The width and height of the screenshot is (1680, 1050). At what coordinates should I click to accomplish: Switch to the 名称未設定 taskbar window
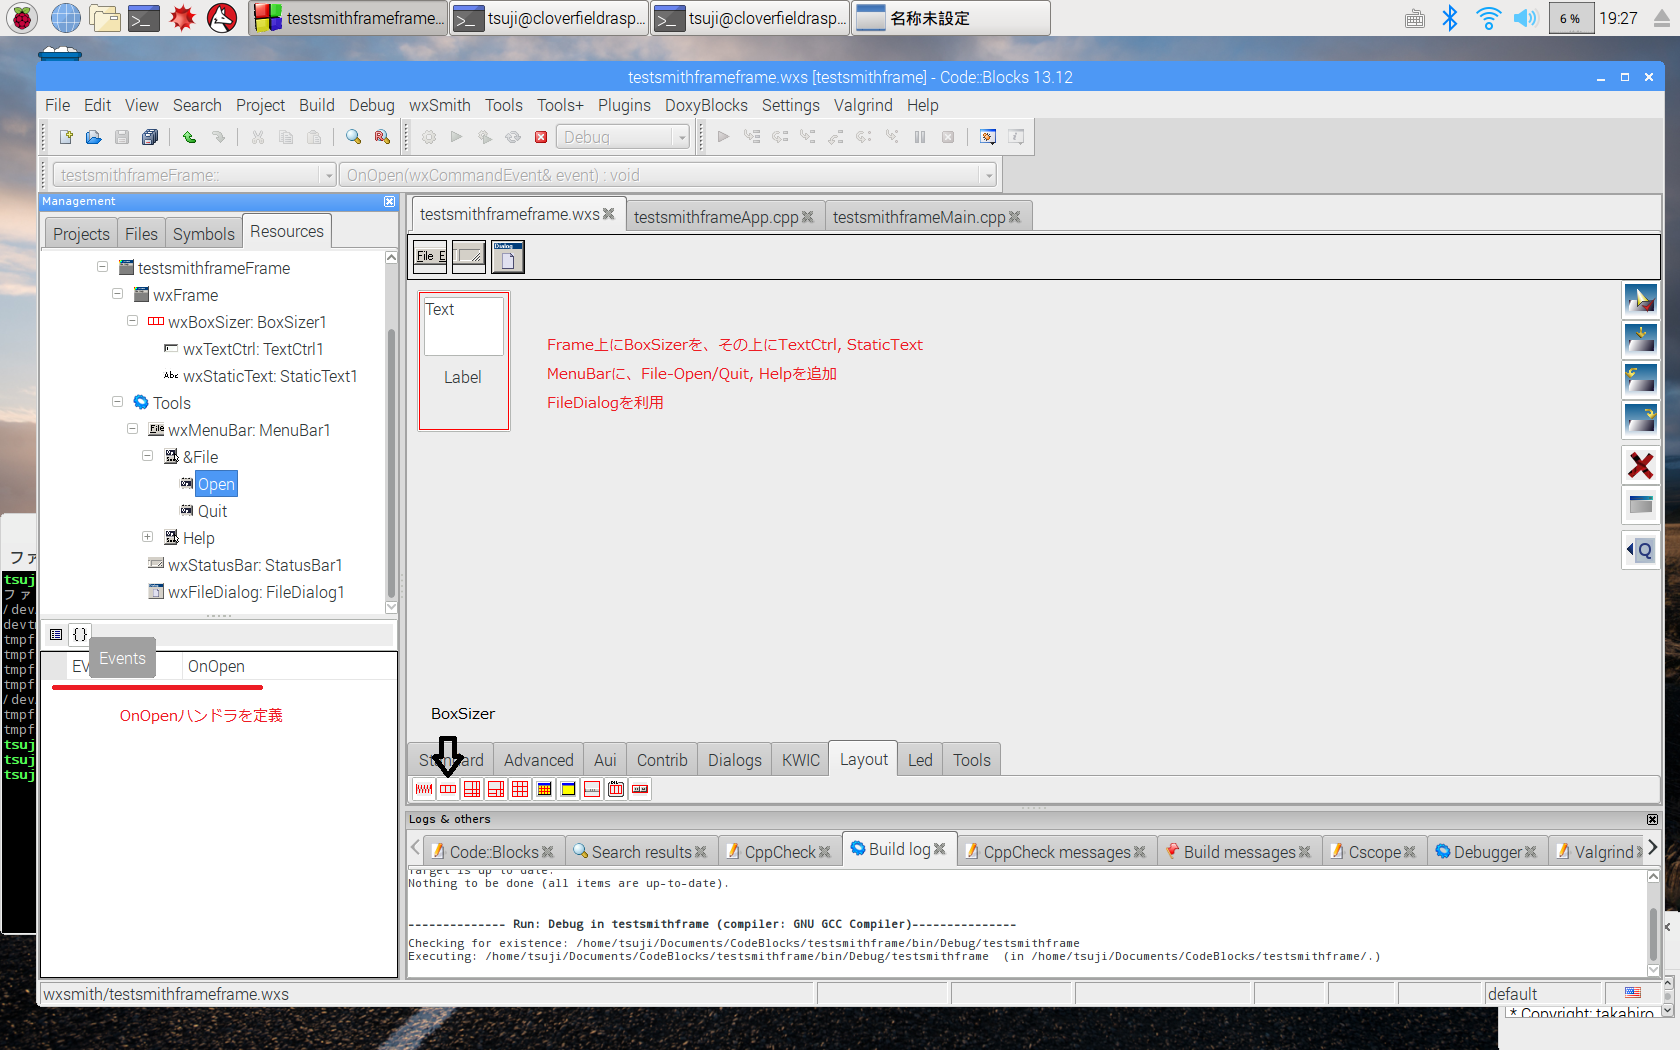(950, 18)
